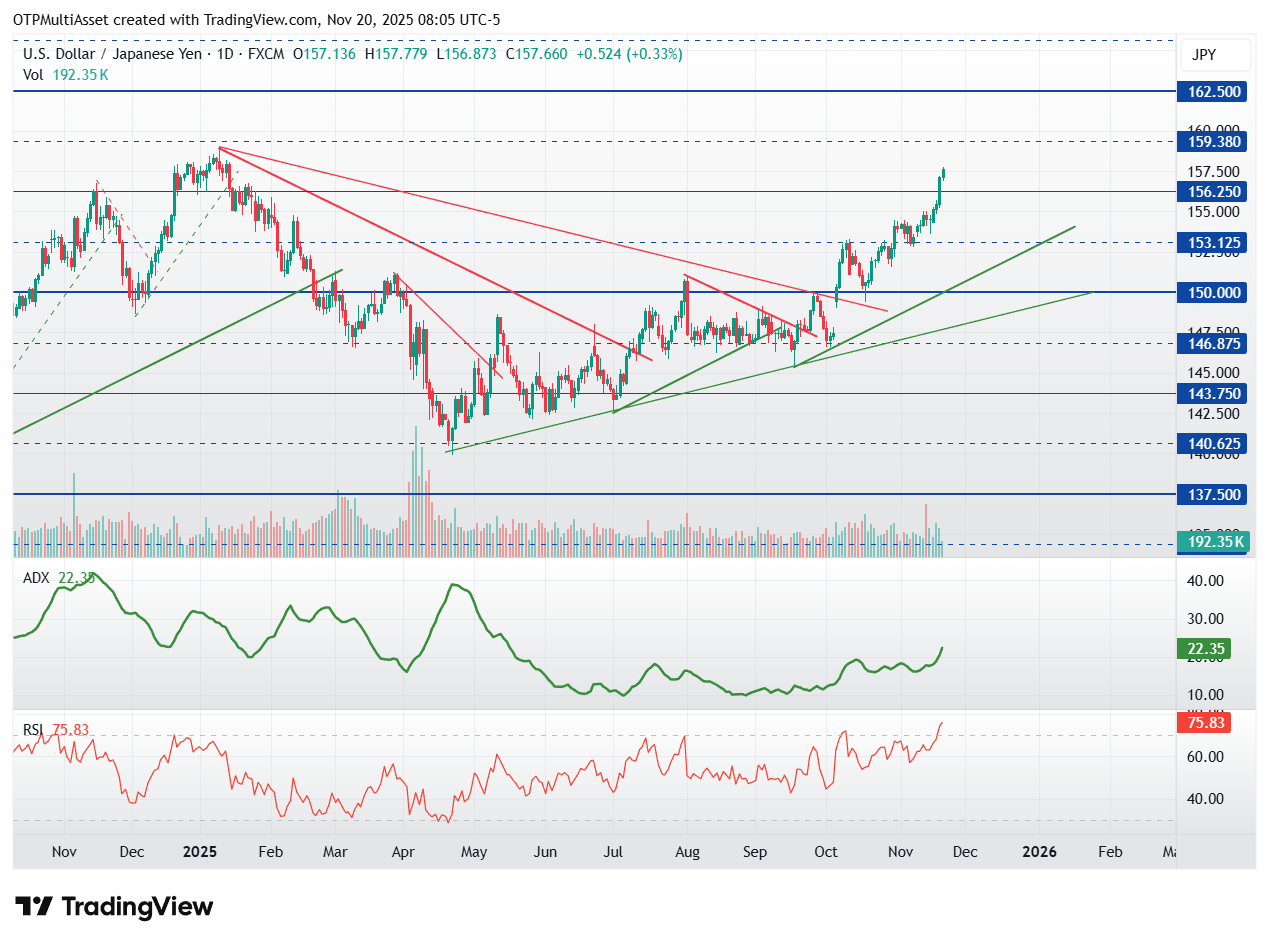The image size is (1269, 944).
Task: Click the C157.660 close price value
Action: 536,54
